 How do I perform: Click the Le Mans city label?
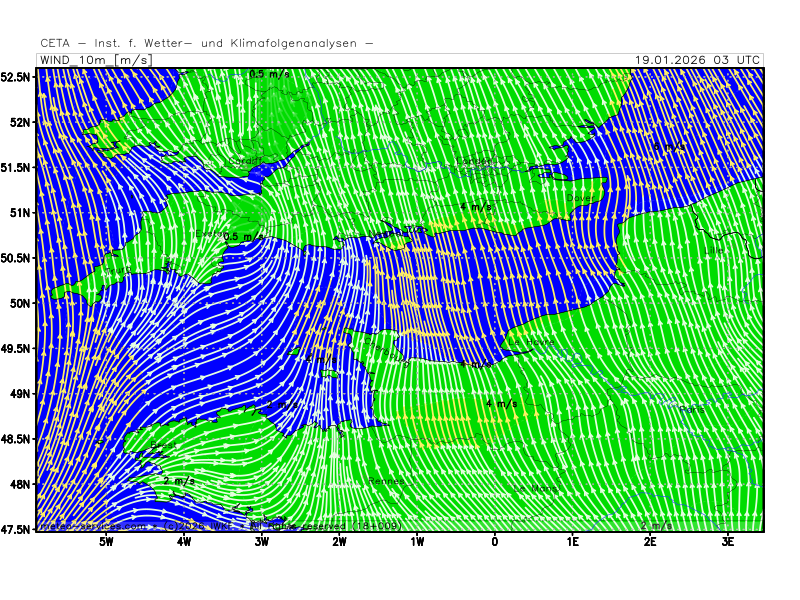535,488
